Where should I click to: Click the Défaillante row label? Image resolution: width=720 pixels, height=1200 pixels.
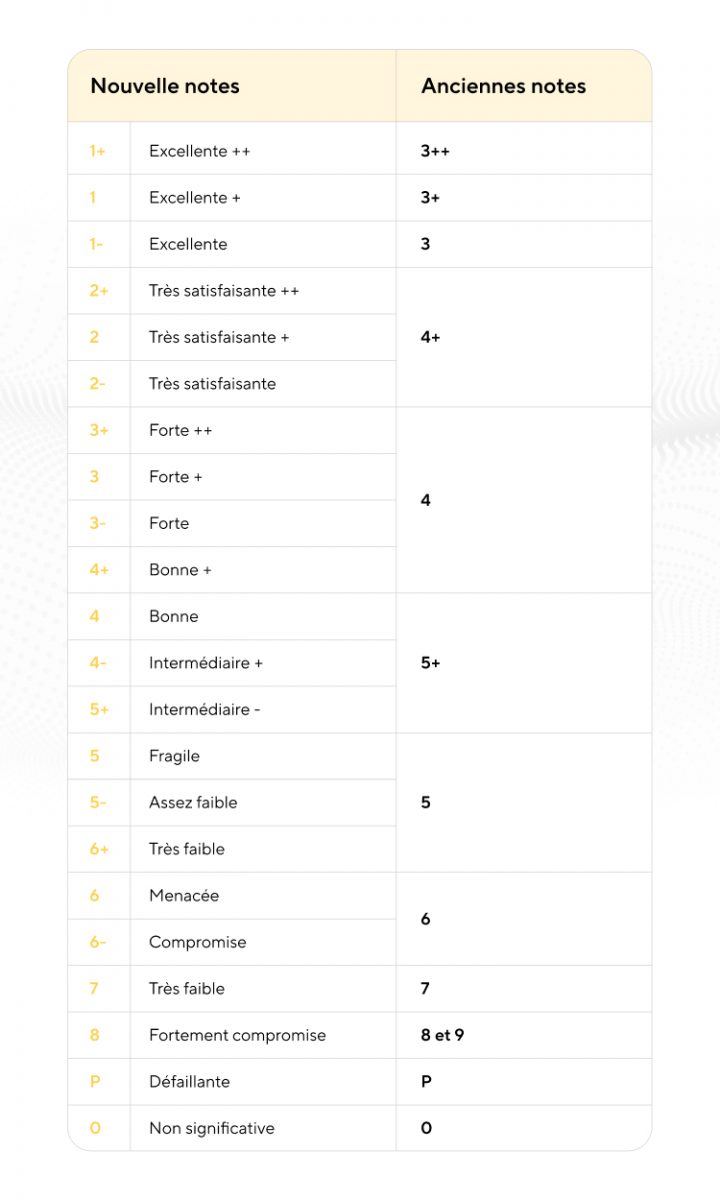point(189,1081)
